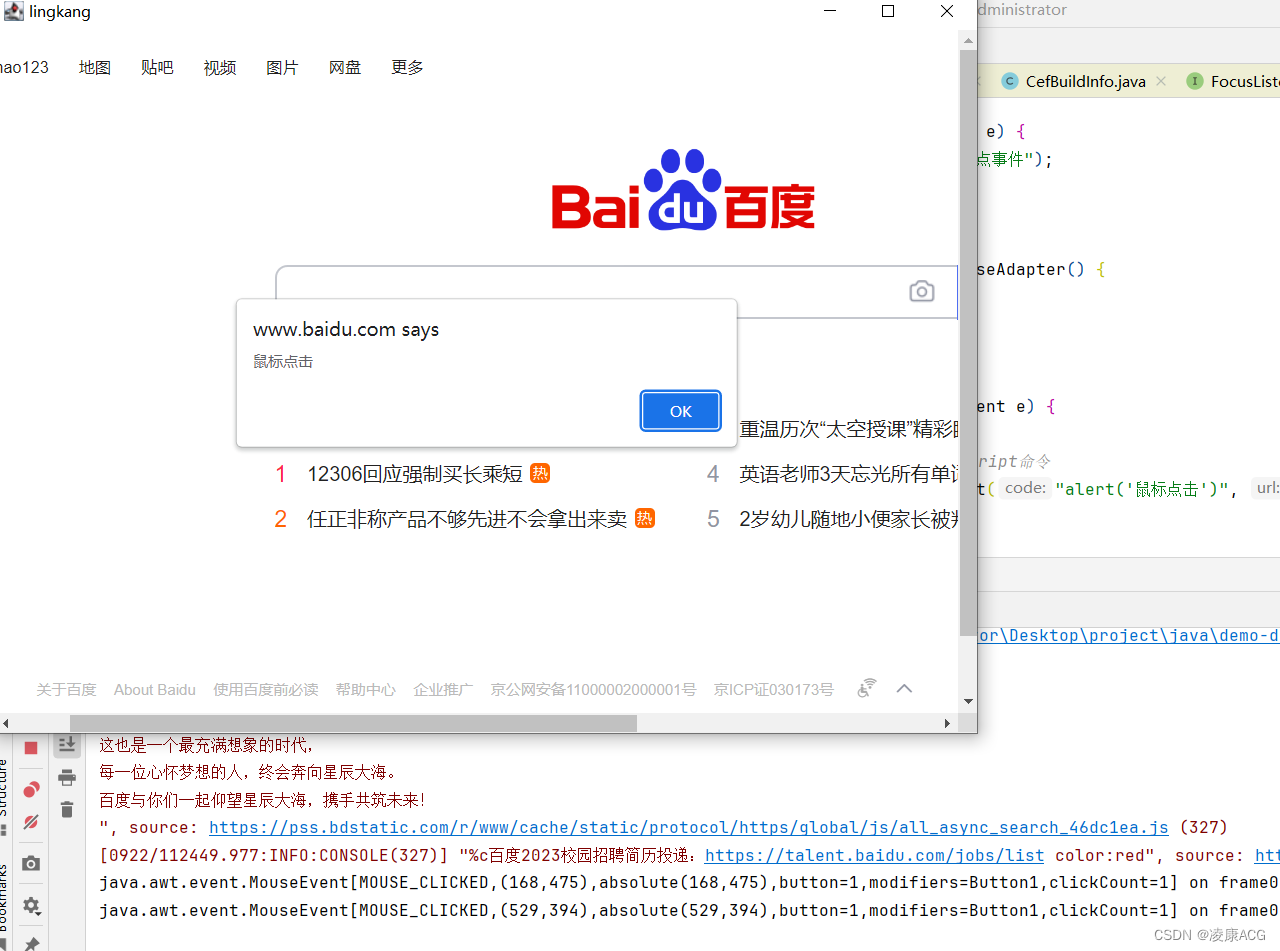Open About Baidu footer link
The width and height of the screenshot is (1280, 951).
(x=155, y=689)
